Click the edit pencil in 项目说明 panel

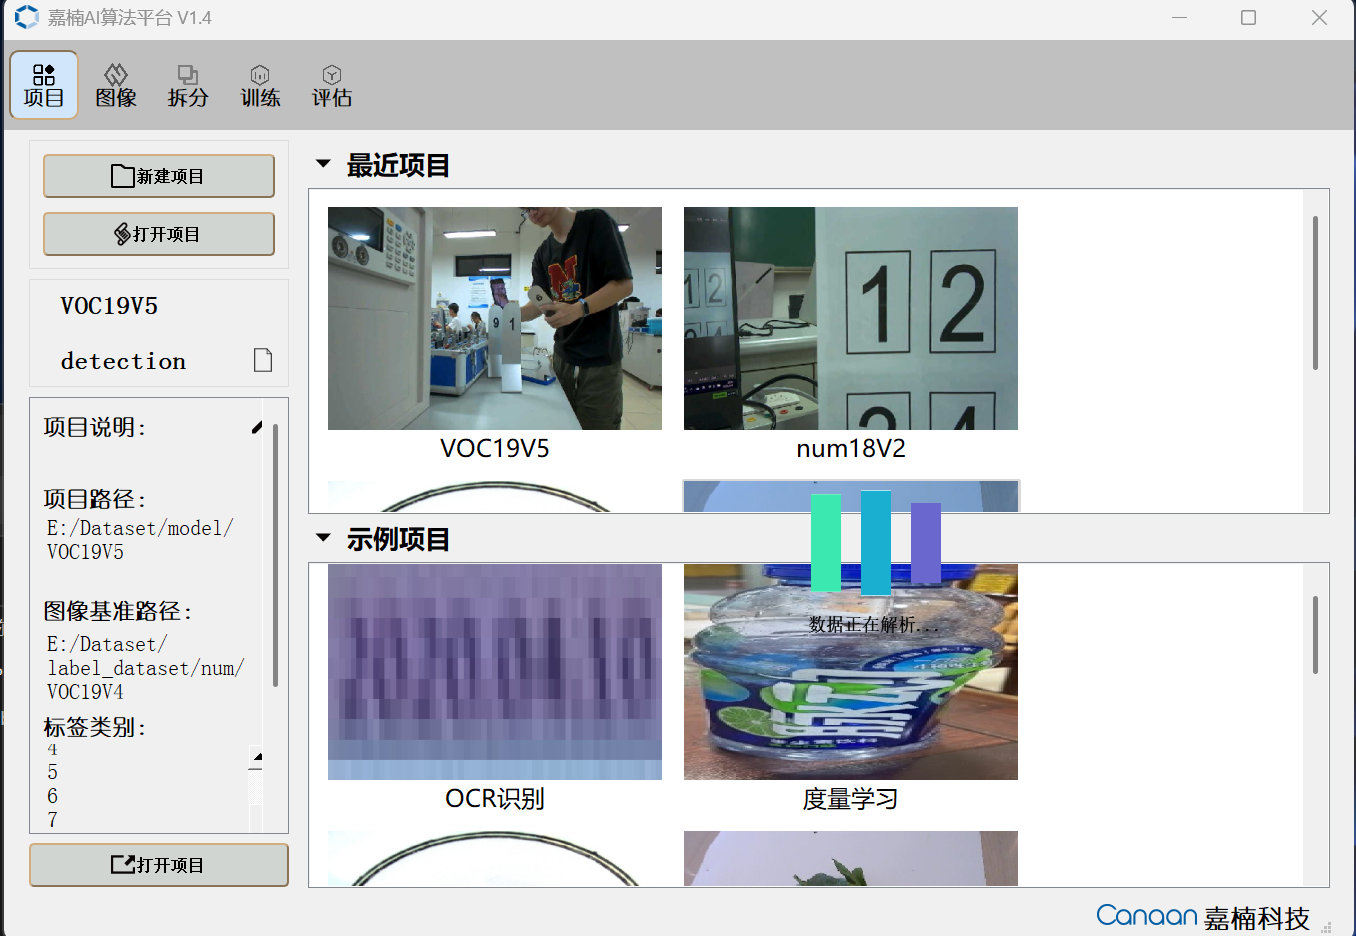(257, 427)
